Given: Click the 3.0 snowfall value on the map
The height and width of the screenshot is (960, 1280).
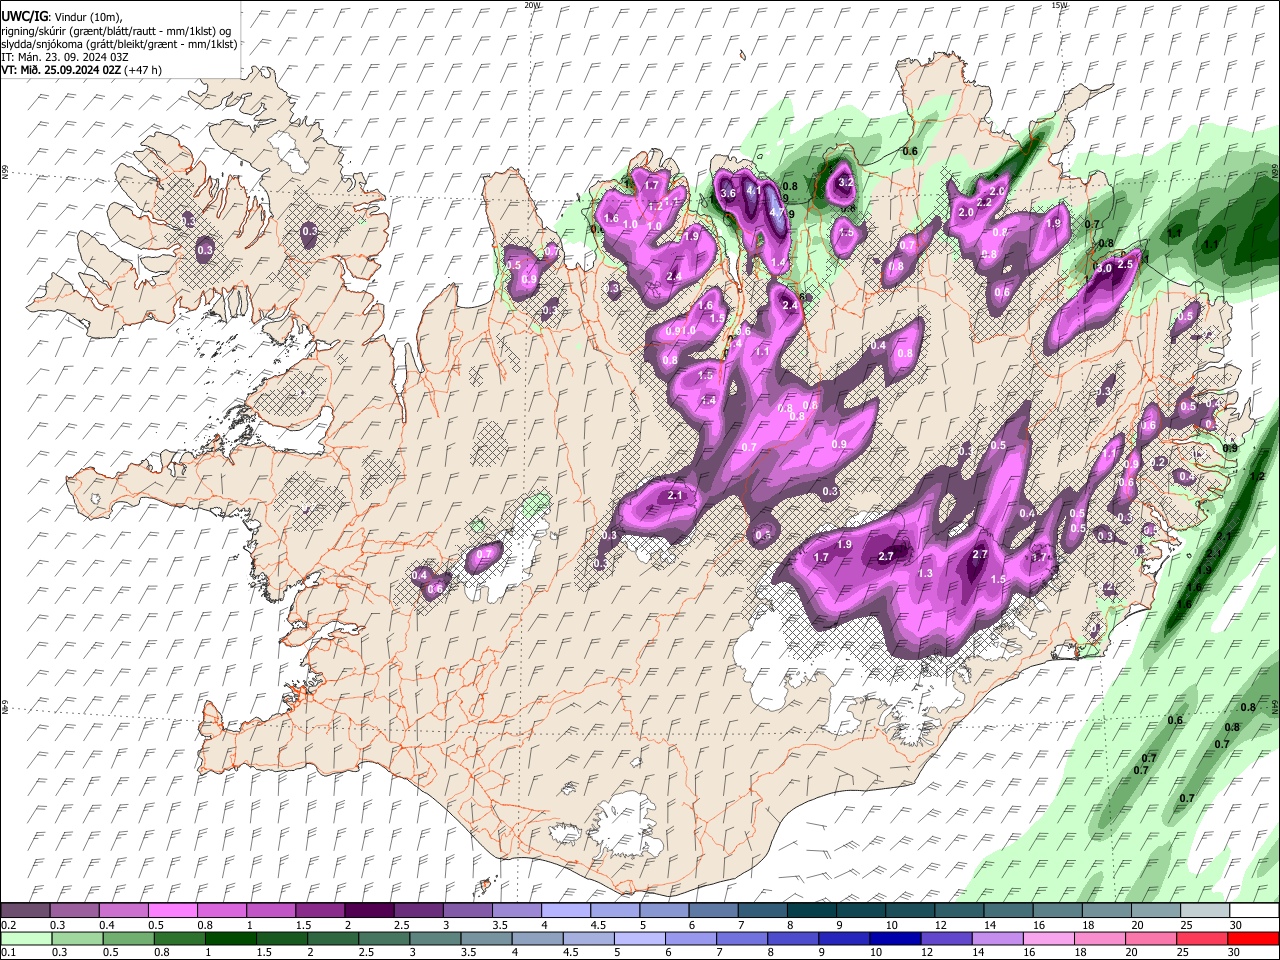Looking at the screenshot, I should pyautogui.click(x=1104, y=269).
